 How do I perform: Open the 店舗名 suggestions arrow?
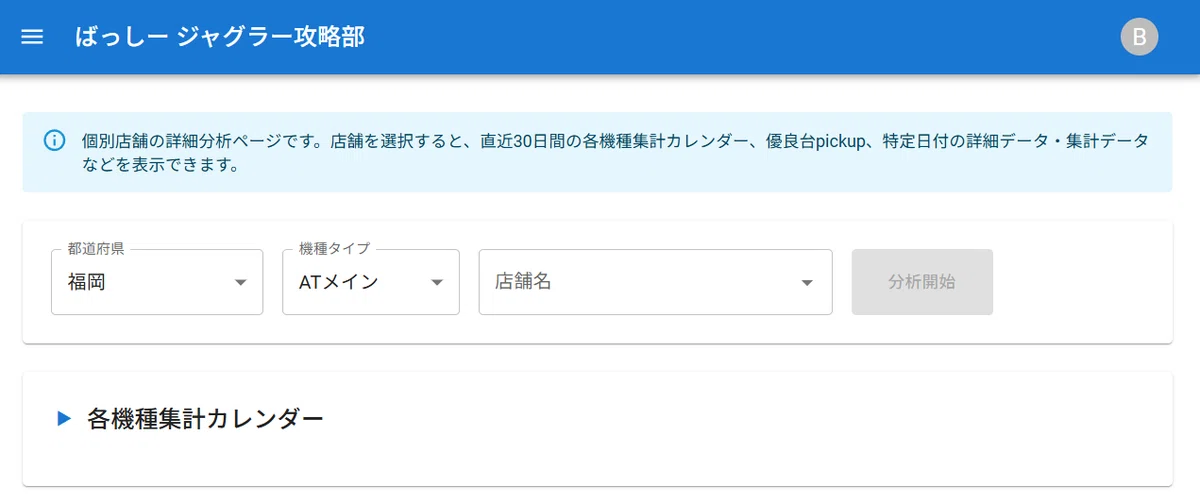[x=807, y=282]
